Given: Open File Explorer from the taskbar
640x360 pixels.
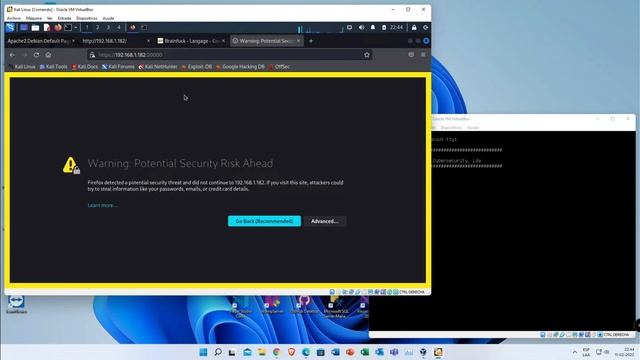Looking at the screenshot, I should [x=262, y=352].
